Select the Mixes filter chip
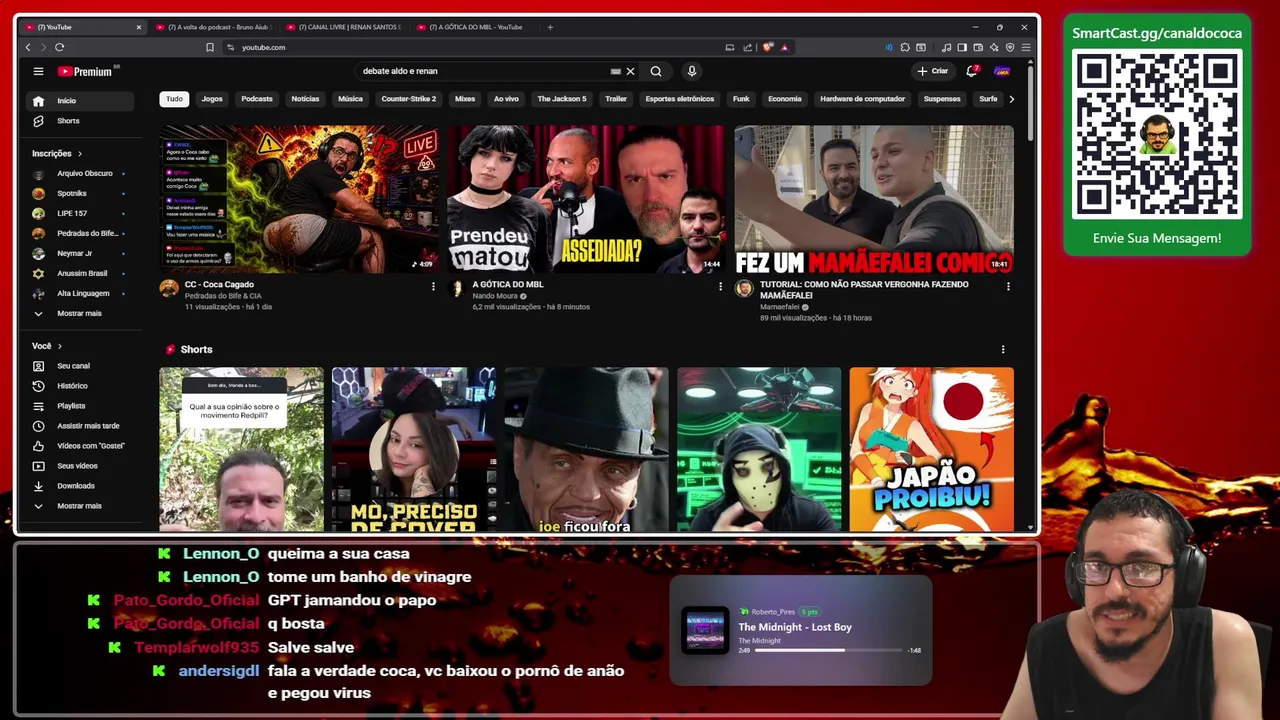This screenshot has height=720, width=1280. [x=465, y=99]
